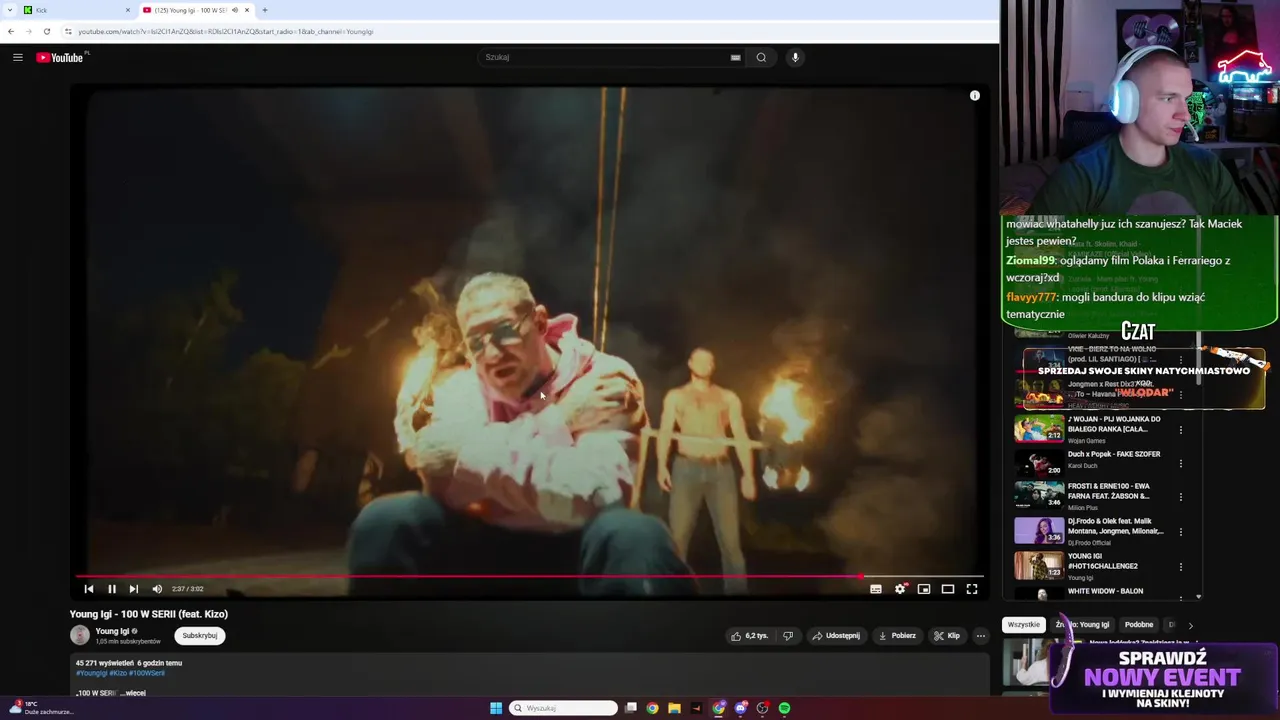Dislike the video with thumbs down

[x=788, y=635]
